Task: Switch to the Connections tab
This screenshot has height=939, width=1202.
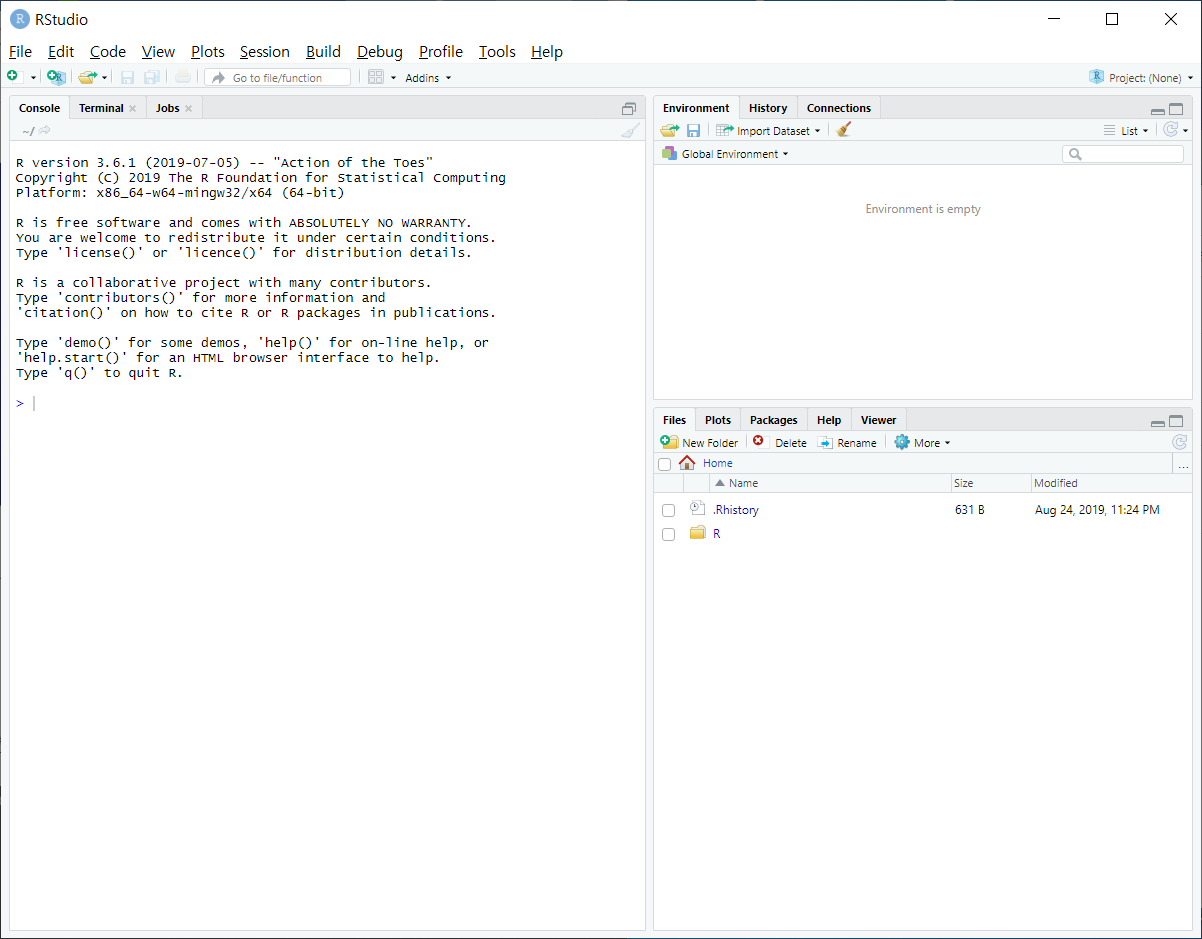Action: click(x=839, y=108)
